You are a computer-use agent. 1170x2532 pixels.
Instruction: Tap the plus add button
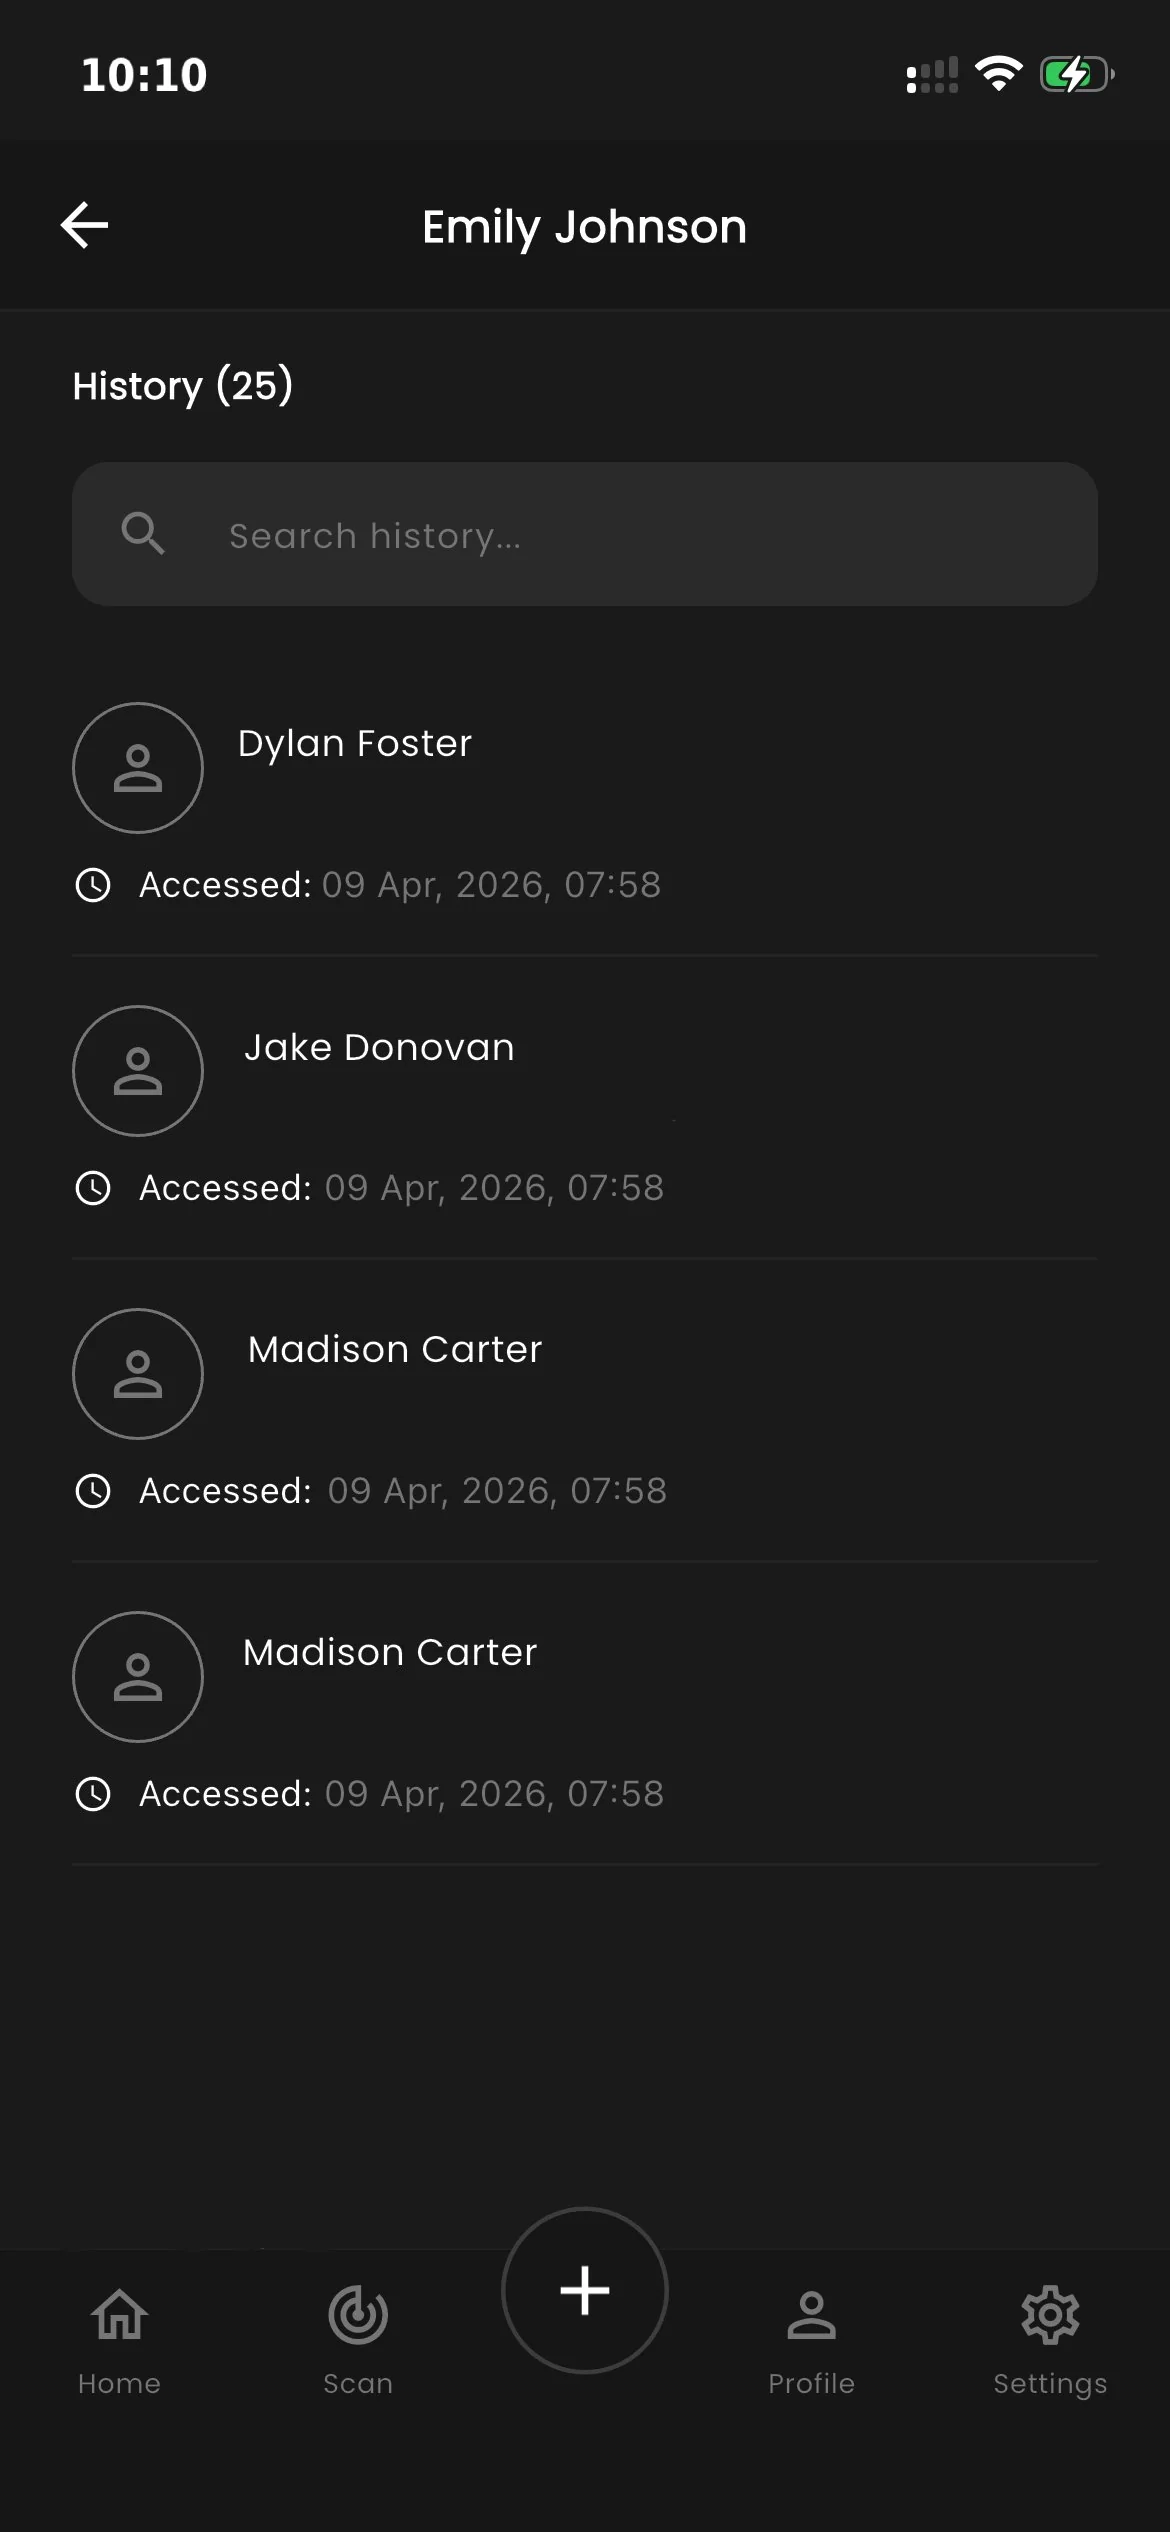coord(585,2290)
